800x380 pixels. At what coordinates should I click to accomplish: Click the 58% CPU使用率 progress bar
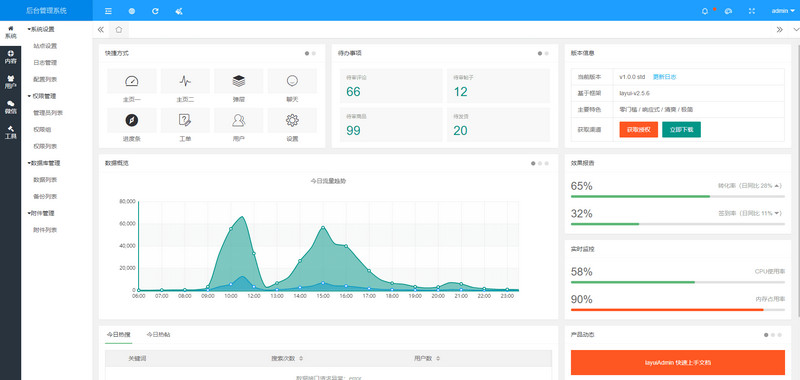click(x=678, y=282)
